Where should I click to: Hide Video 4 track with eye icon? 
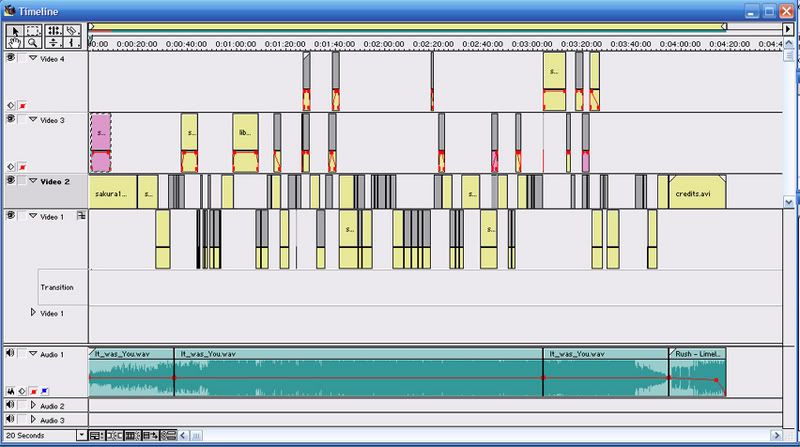click(x=10, y=59)
